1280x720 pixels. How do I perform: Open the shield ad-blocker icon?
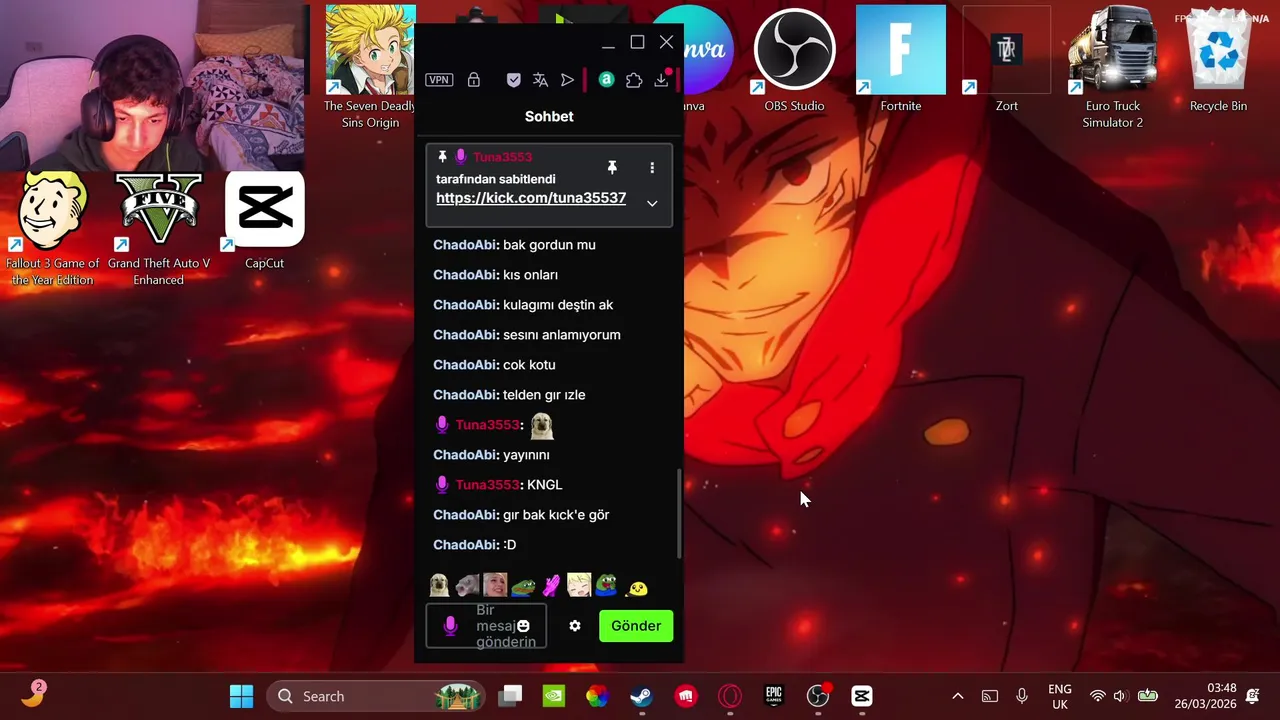click(x=513, y=80)
